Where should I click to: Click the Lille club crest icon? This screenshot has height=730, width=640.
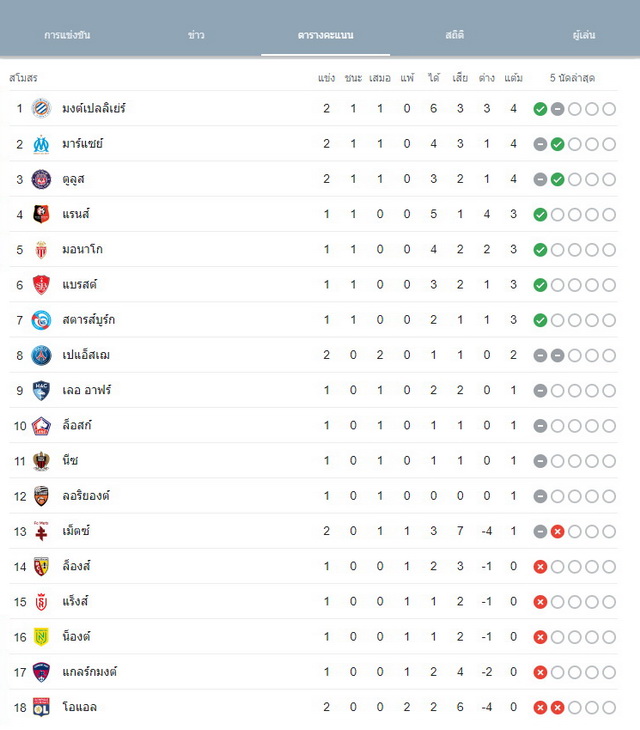(x=41, y=426)
